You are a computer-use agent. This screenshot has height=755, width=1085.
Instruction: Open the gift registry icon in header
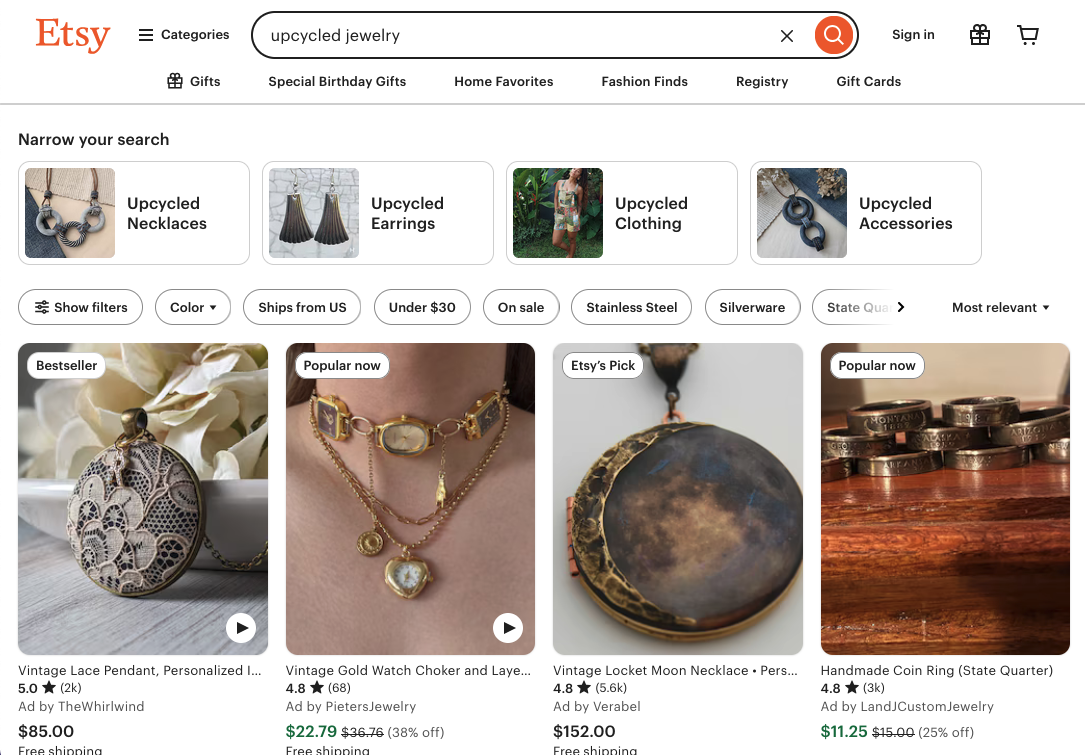[980, 35]
